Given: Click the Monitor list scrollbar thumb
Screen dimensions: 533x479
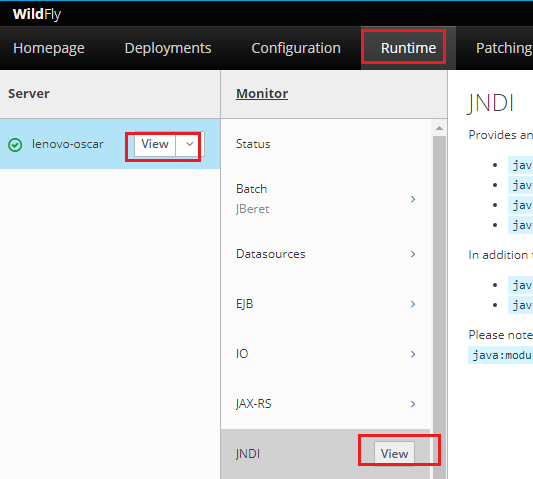Looking at the screenshot, I should coord(439,307).
